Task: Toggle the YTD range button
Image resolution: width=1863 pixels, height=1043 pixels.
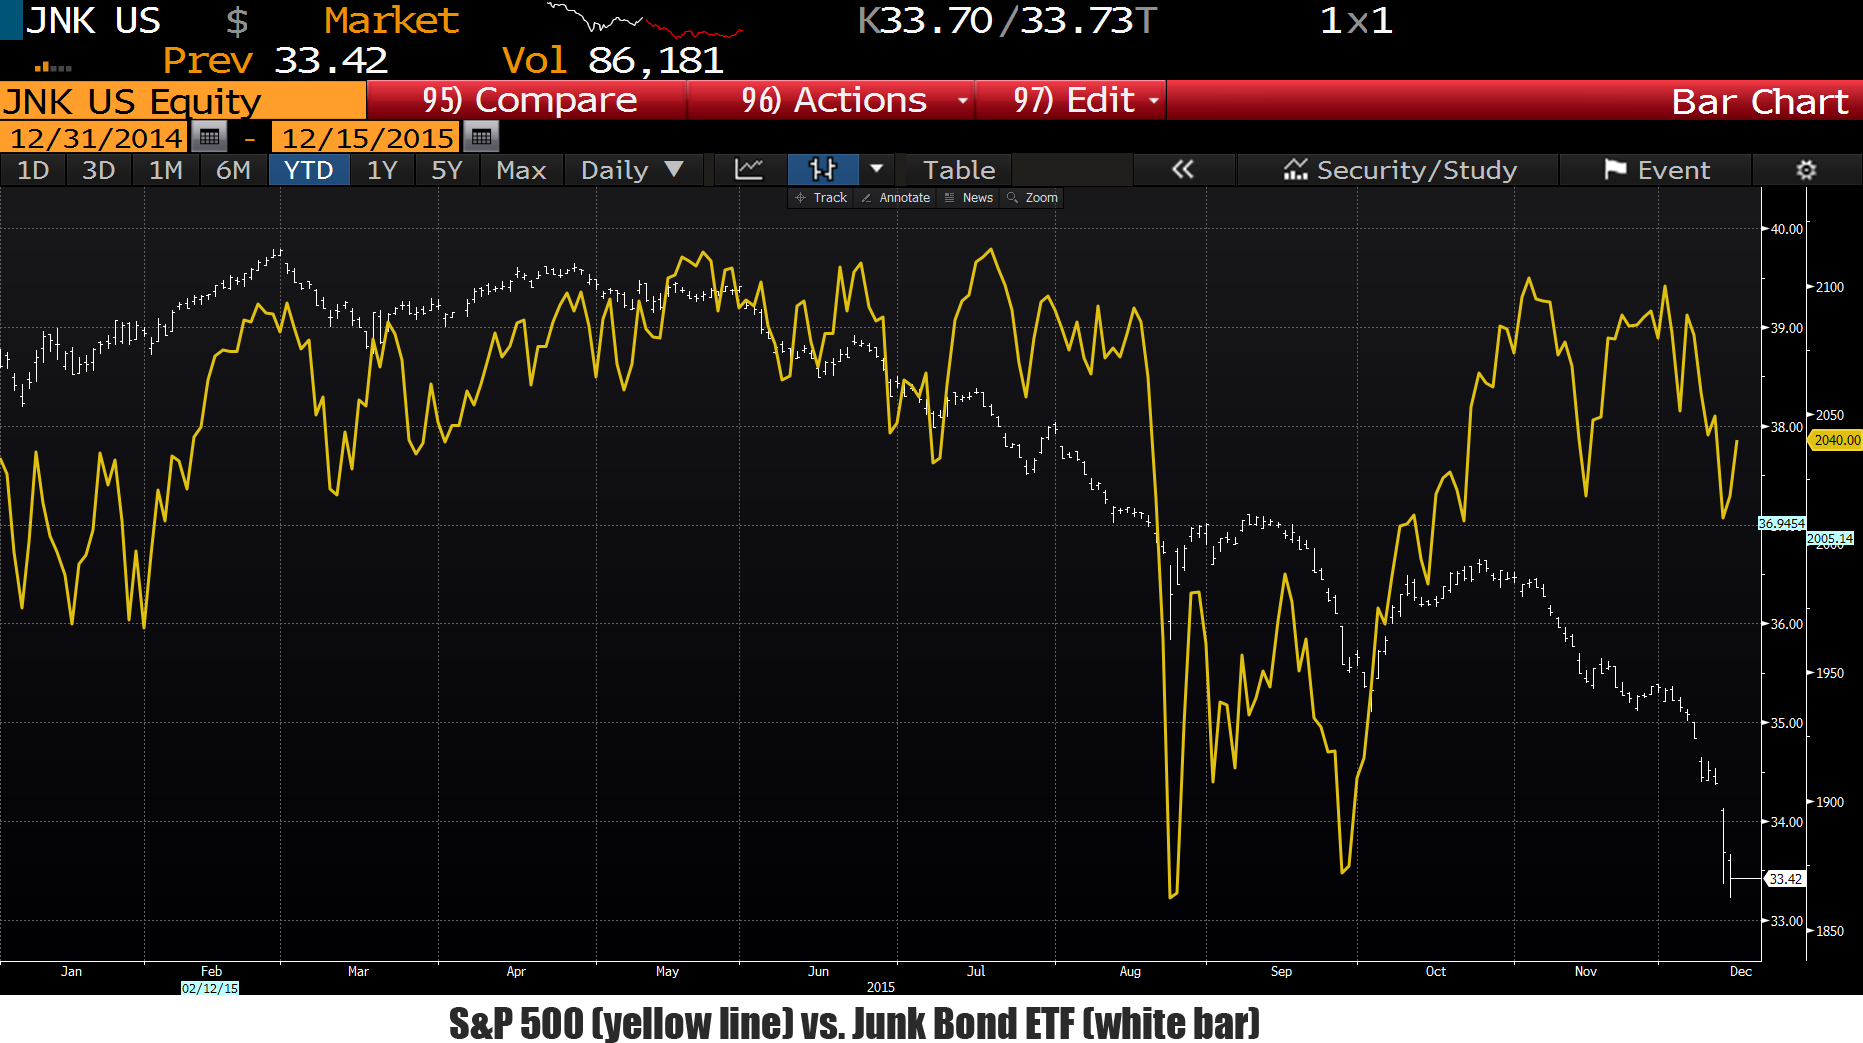Action: coord(308,170)
